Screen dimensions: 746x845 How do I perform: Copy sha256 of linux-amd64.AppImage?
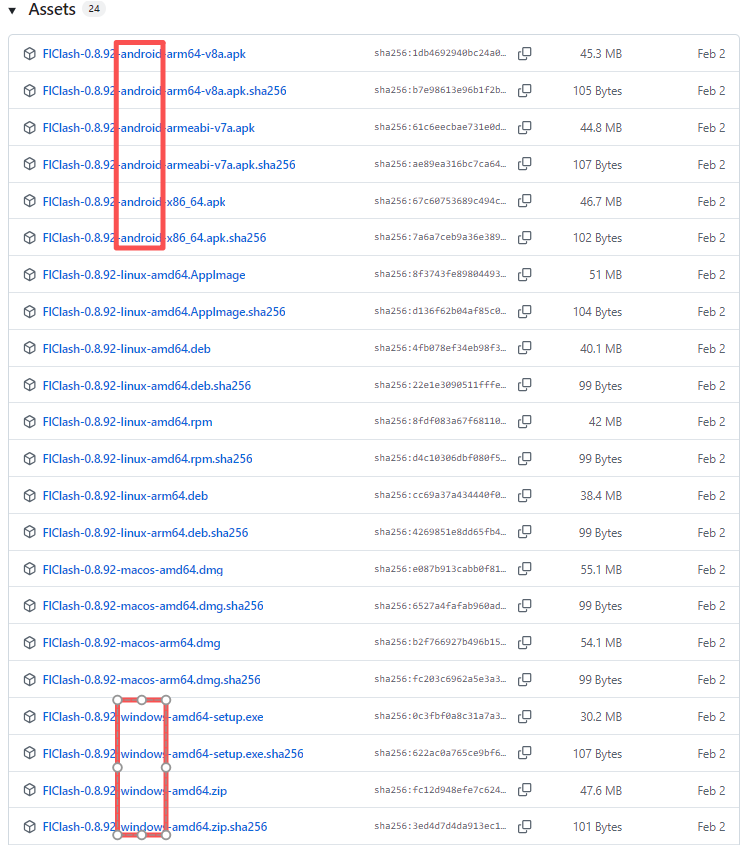tap(524, 275)
